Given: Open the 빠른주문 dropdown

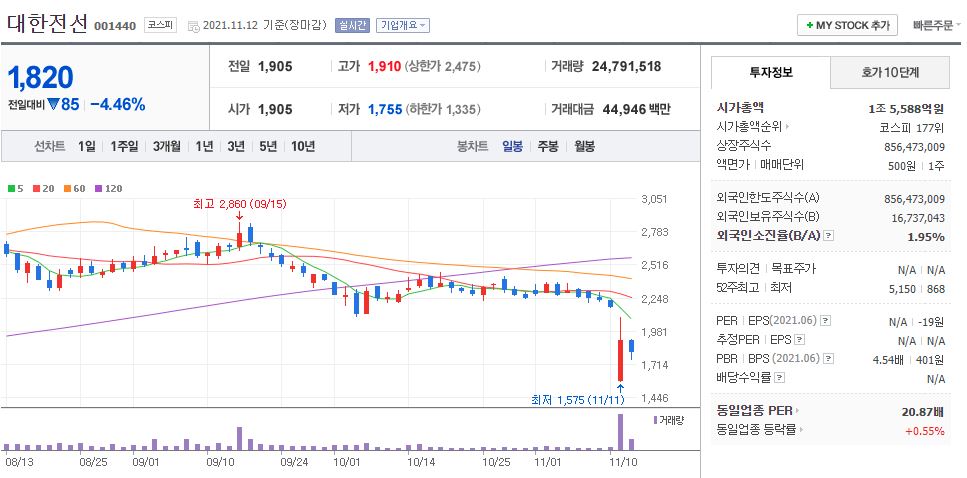Looking at the screenshot, I should (936, 25).
